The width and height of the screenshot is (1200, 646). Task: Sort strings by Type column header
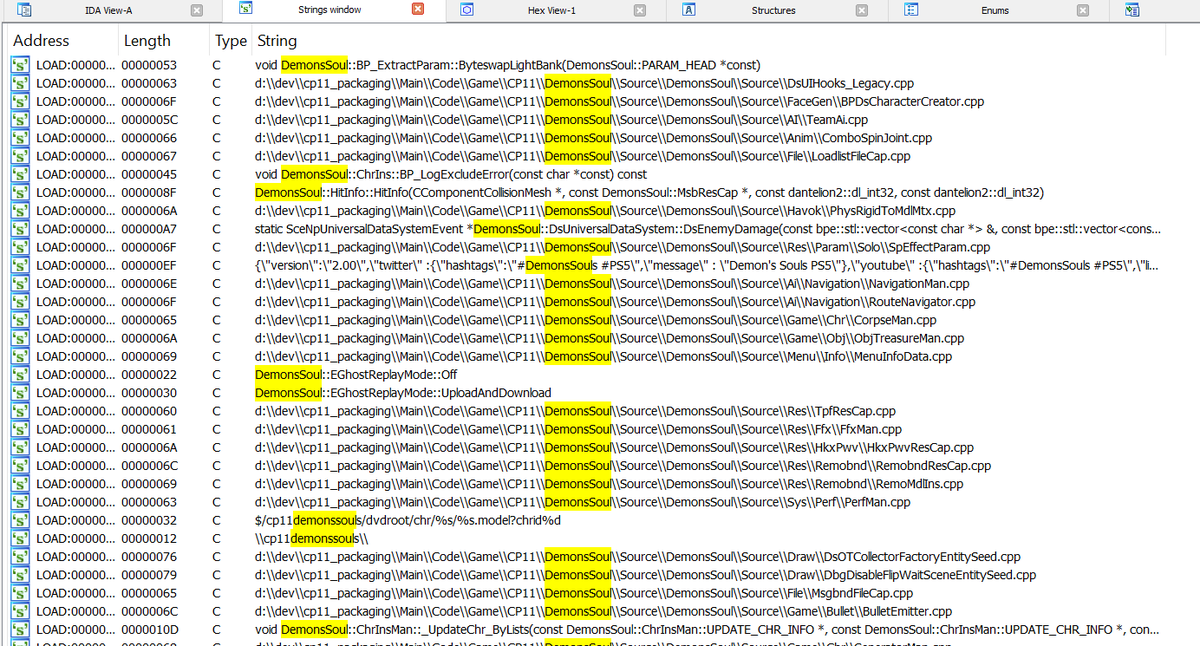231,41
